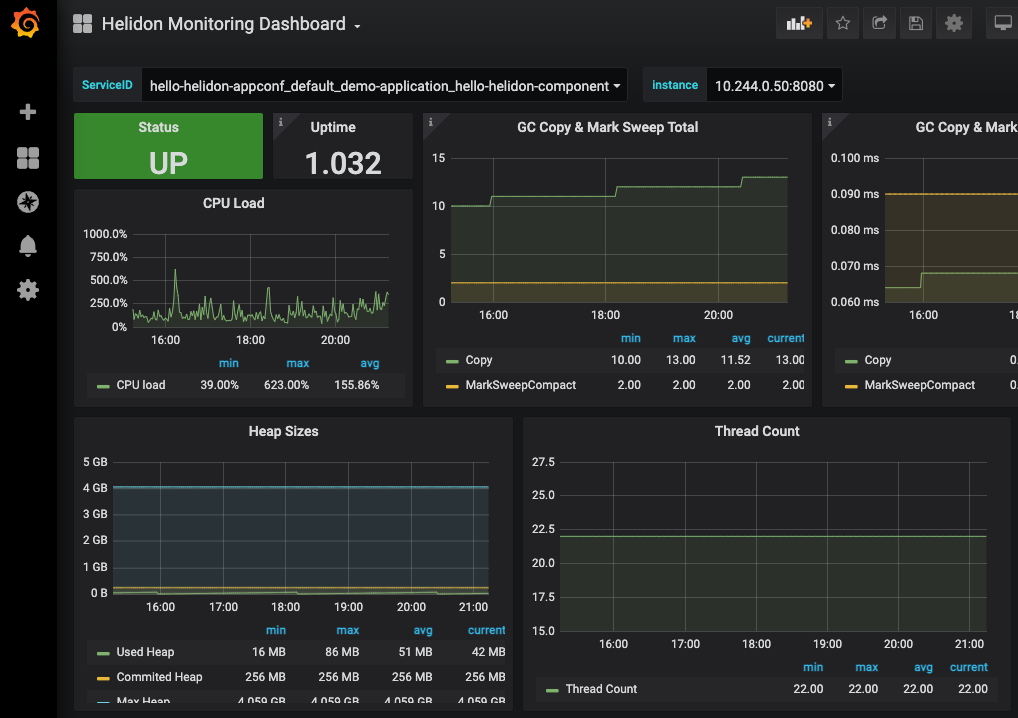Click the green Thread Count color swatch
1018x718 pixels.
pyautogui.click(x=552, y=690)
